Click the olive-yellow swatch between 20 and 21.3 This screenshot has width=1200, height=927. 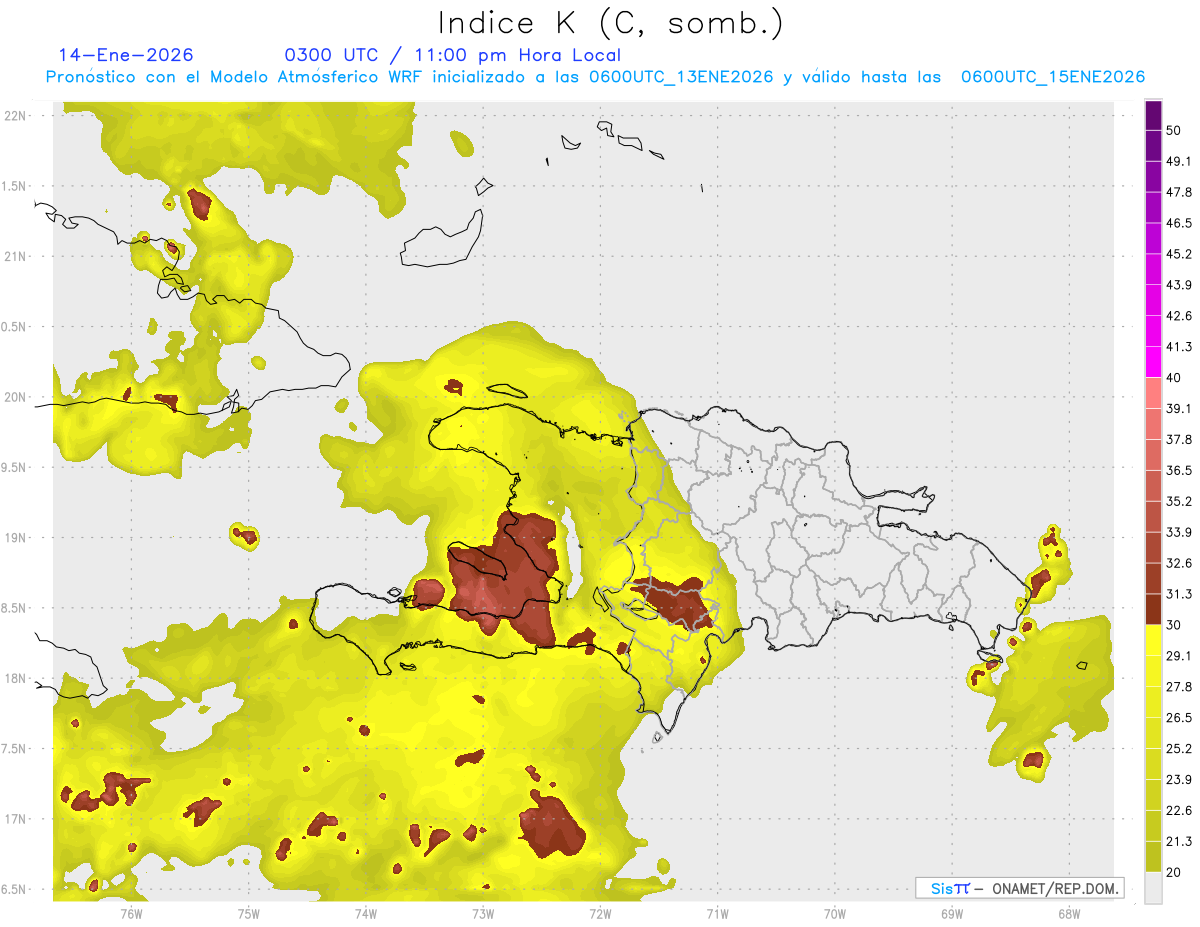point(1154,856)
